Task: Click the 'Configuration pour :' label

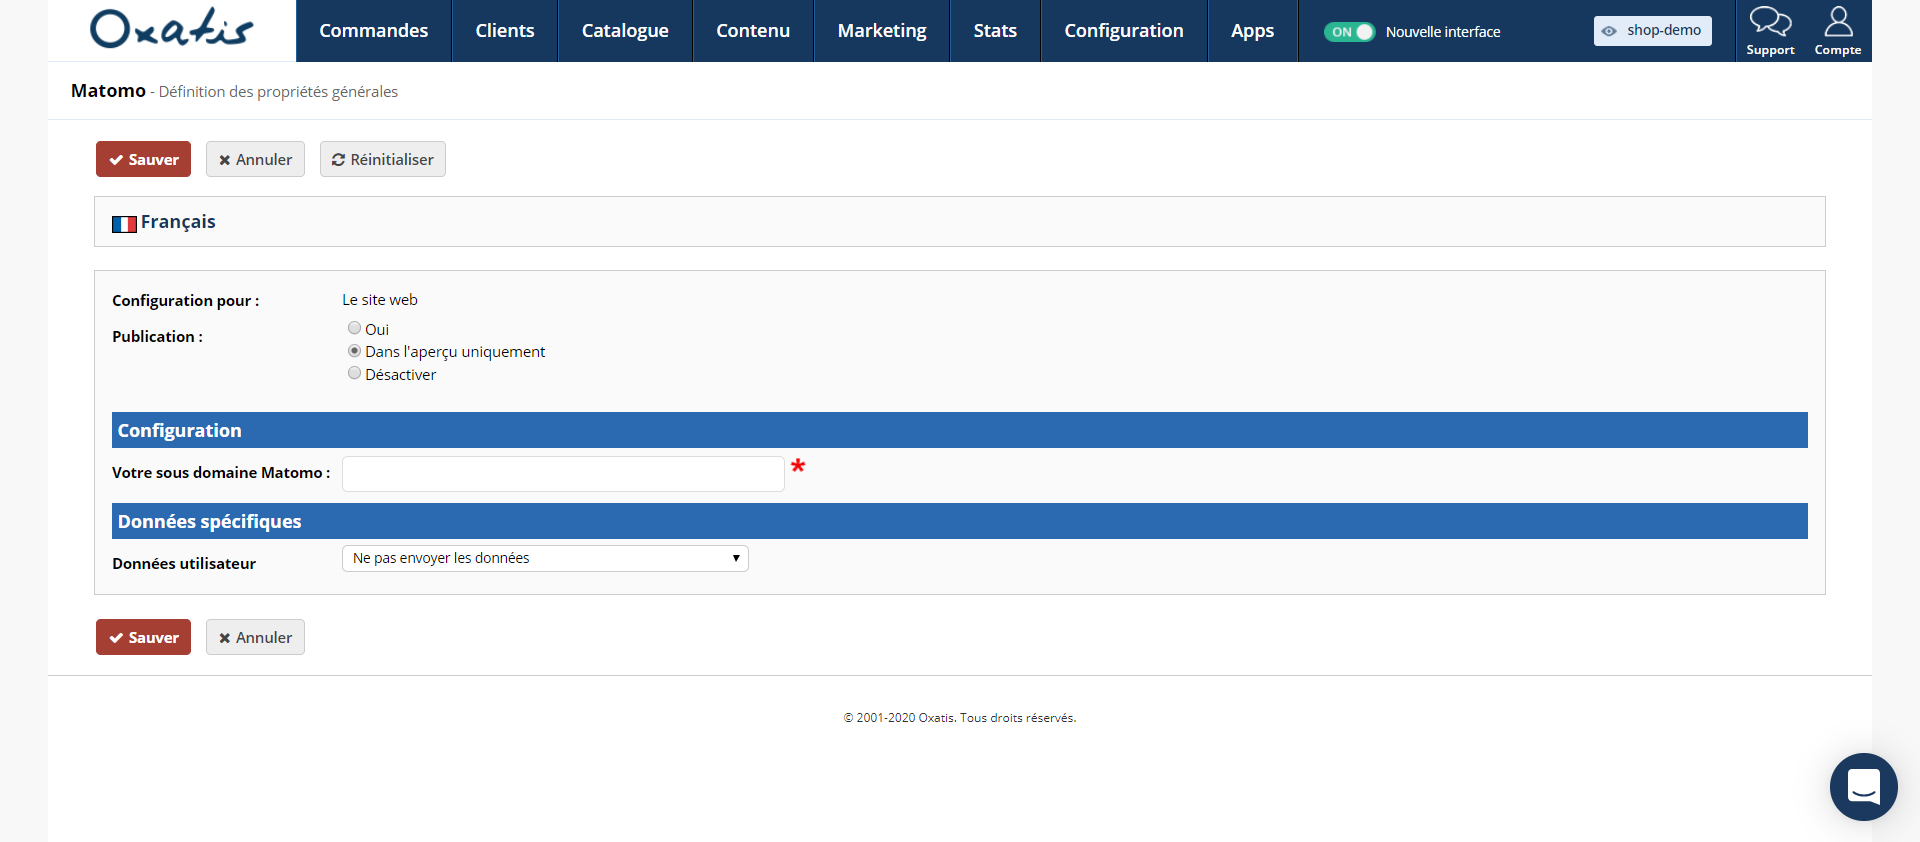Action: click(x=186, y=301)
